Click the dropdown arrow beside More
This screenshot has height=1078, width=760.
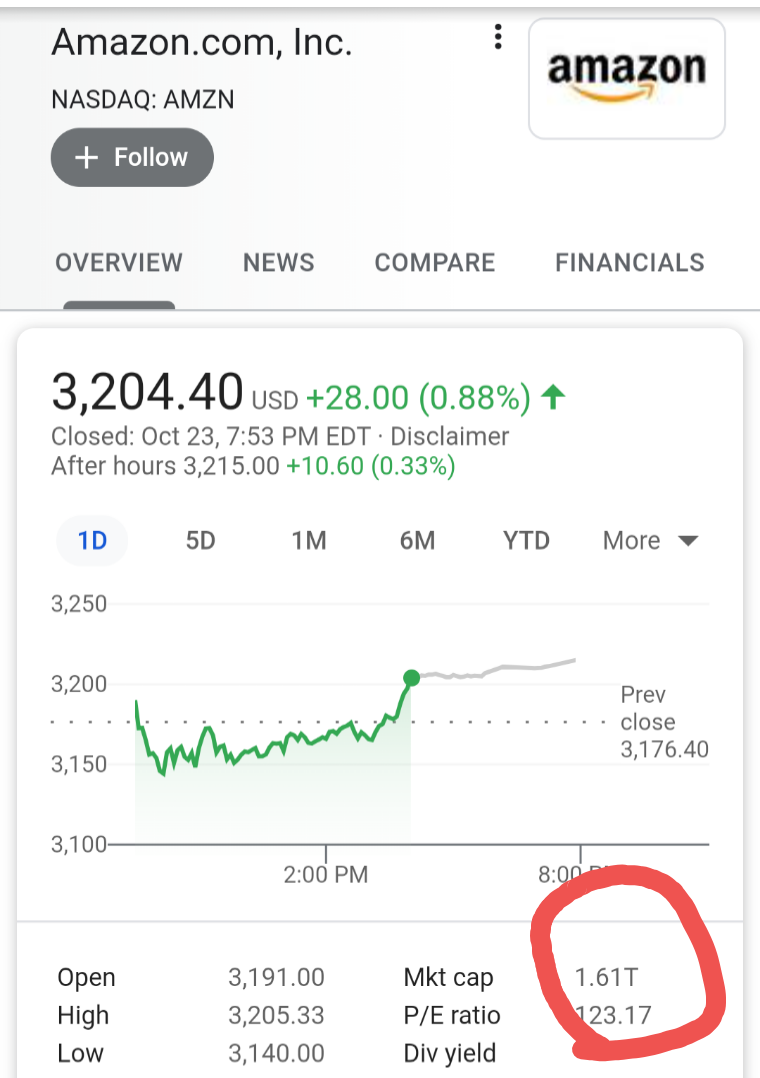tap(688, 541)
